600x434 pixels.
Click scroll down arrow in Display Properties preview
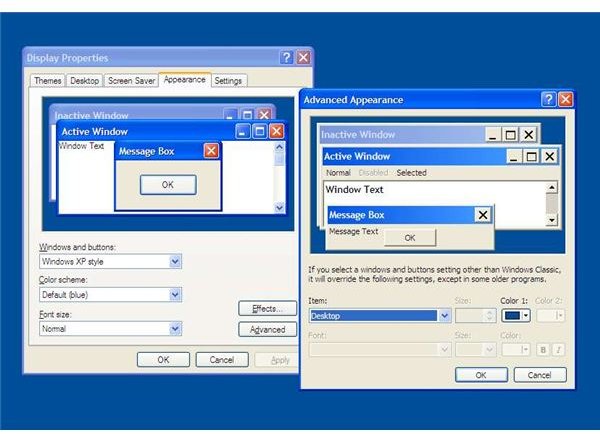click(x=279, y=207)
